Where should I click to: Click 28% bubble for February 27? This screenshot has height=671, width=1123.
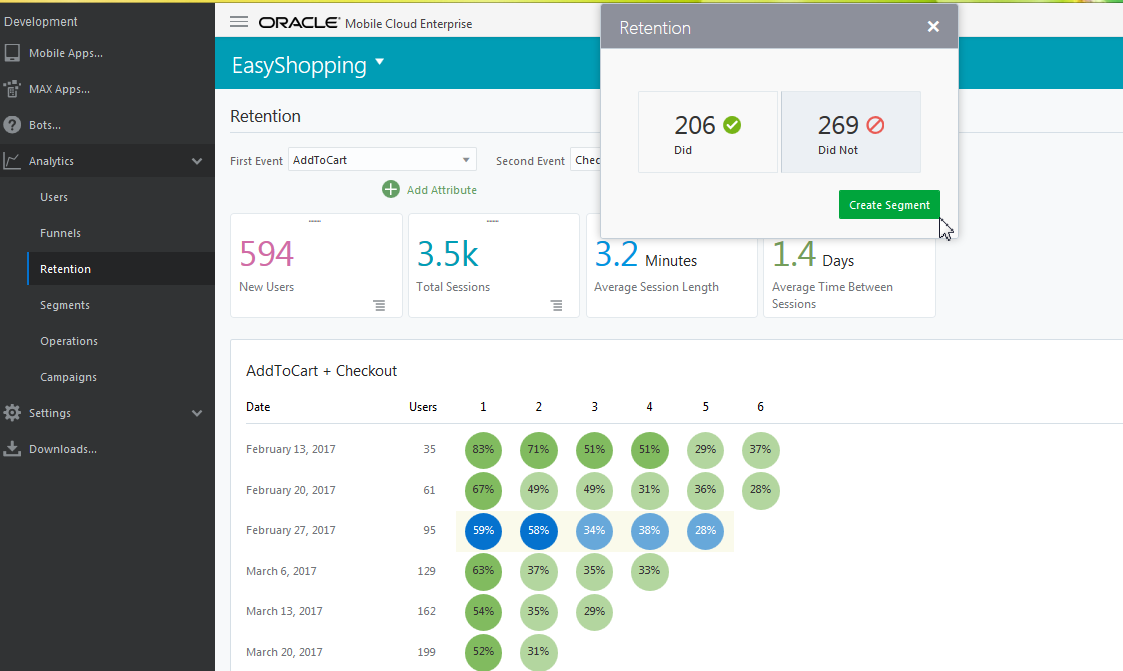tap(705, 531)
